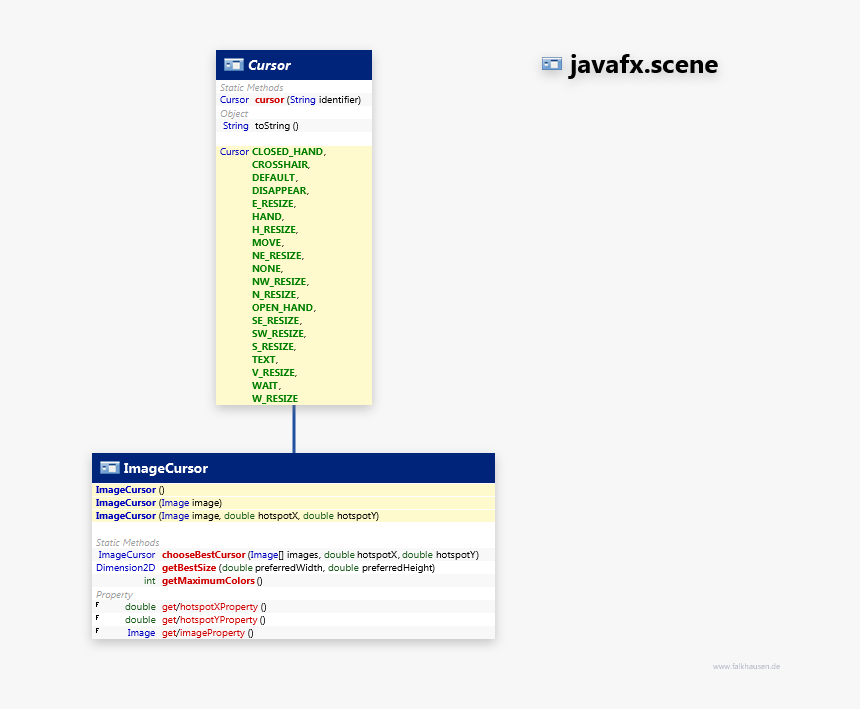Click the inheritance line between Cursor and ImageCursor
Image resolution: width=860 pixels, height=709 pixels.
click(294, 429)
